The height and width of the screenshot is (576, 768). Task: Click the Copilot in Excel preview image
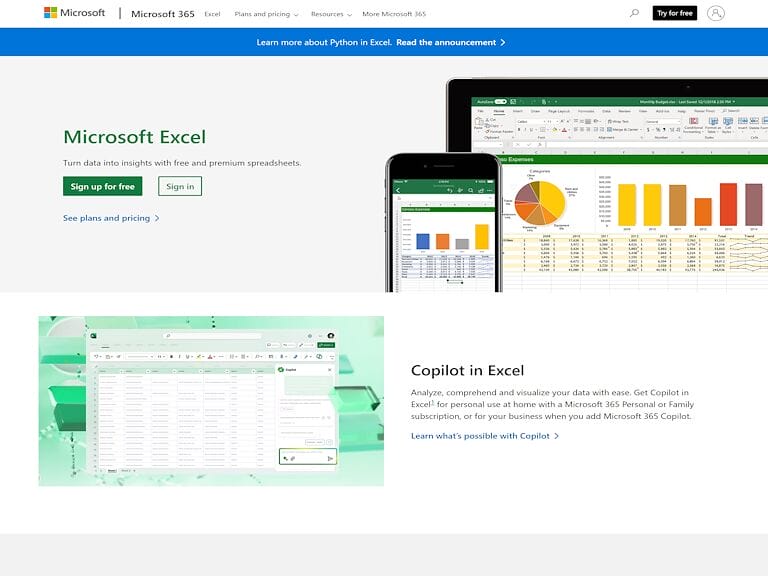point(211,401)
